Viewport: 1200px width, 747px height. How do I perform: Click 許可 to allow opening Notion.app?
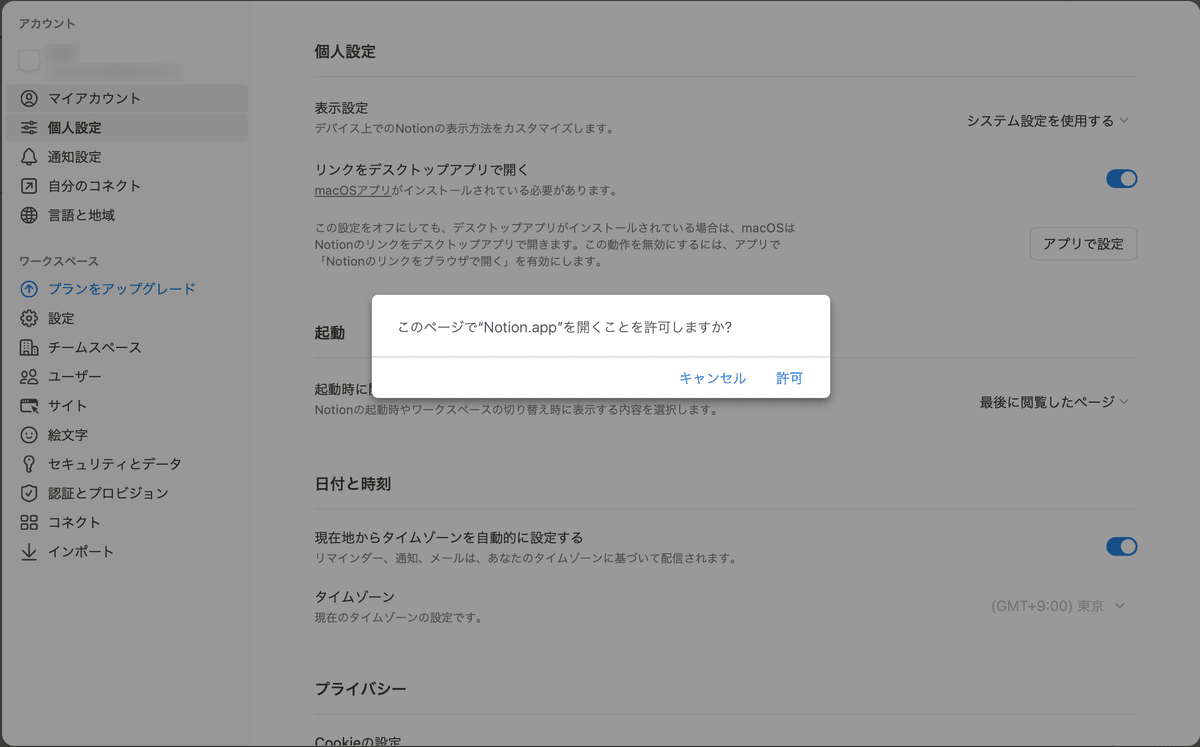click(x=789, y=378)
